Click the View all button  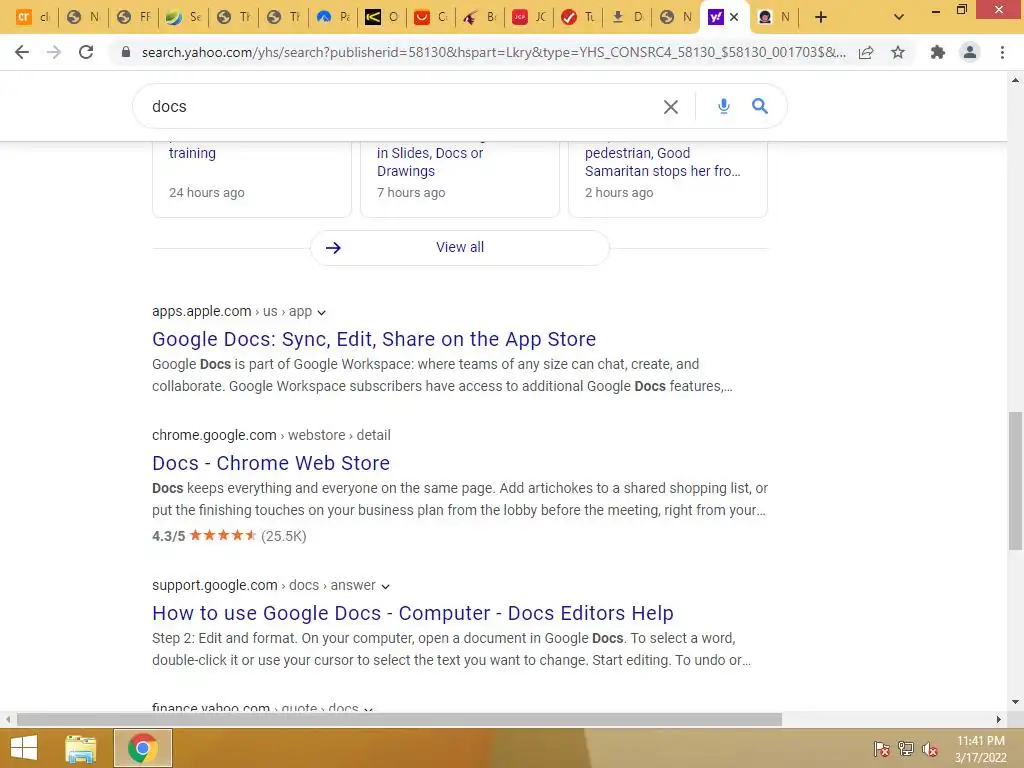coord(460,248)
